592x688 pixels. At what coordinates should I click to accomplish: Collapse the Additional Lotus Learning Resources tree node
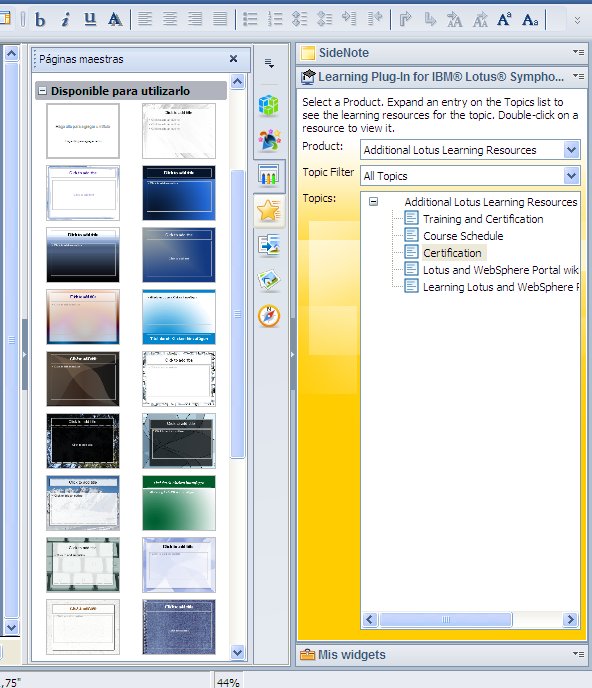[x=373, y=202]
